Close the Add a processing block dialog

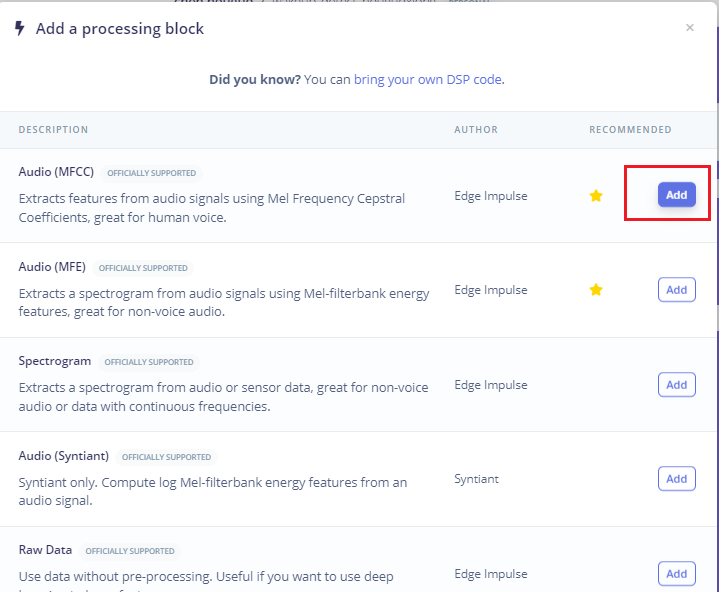(690, 28)
